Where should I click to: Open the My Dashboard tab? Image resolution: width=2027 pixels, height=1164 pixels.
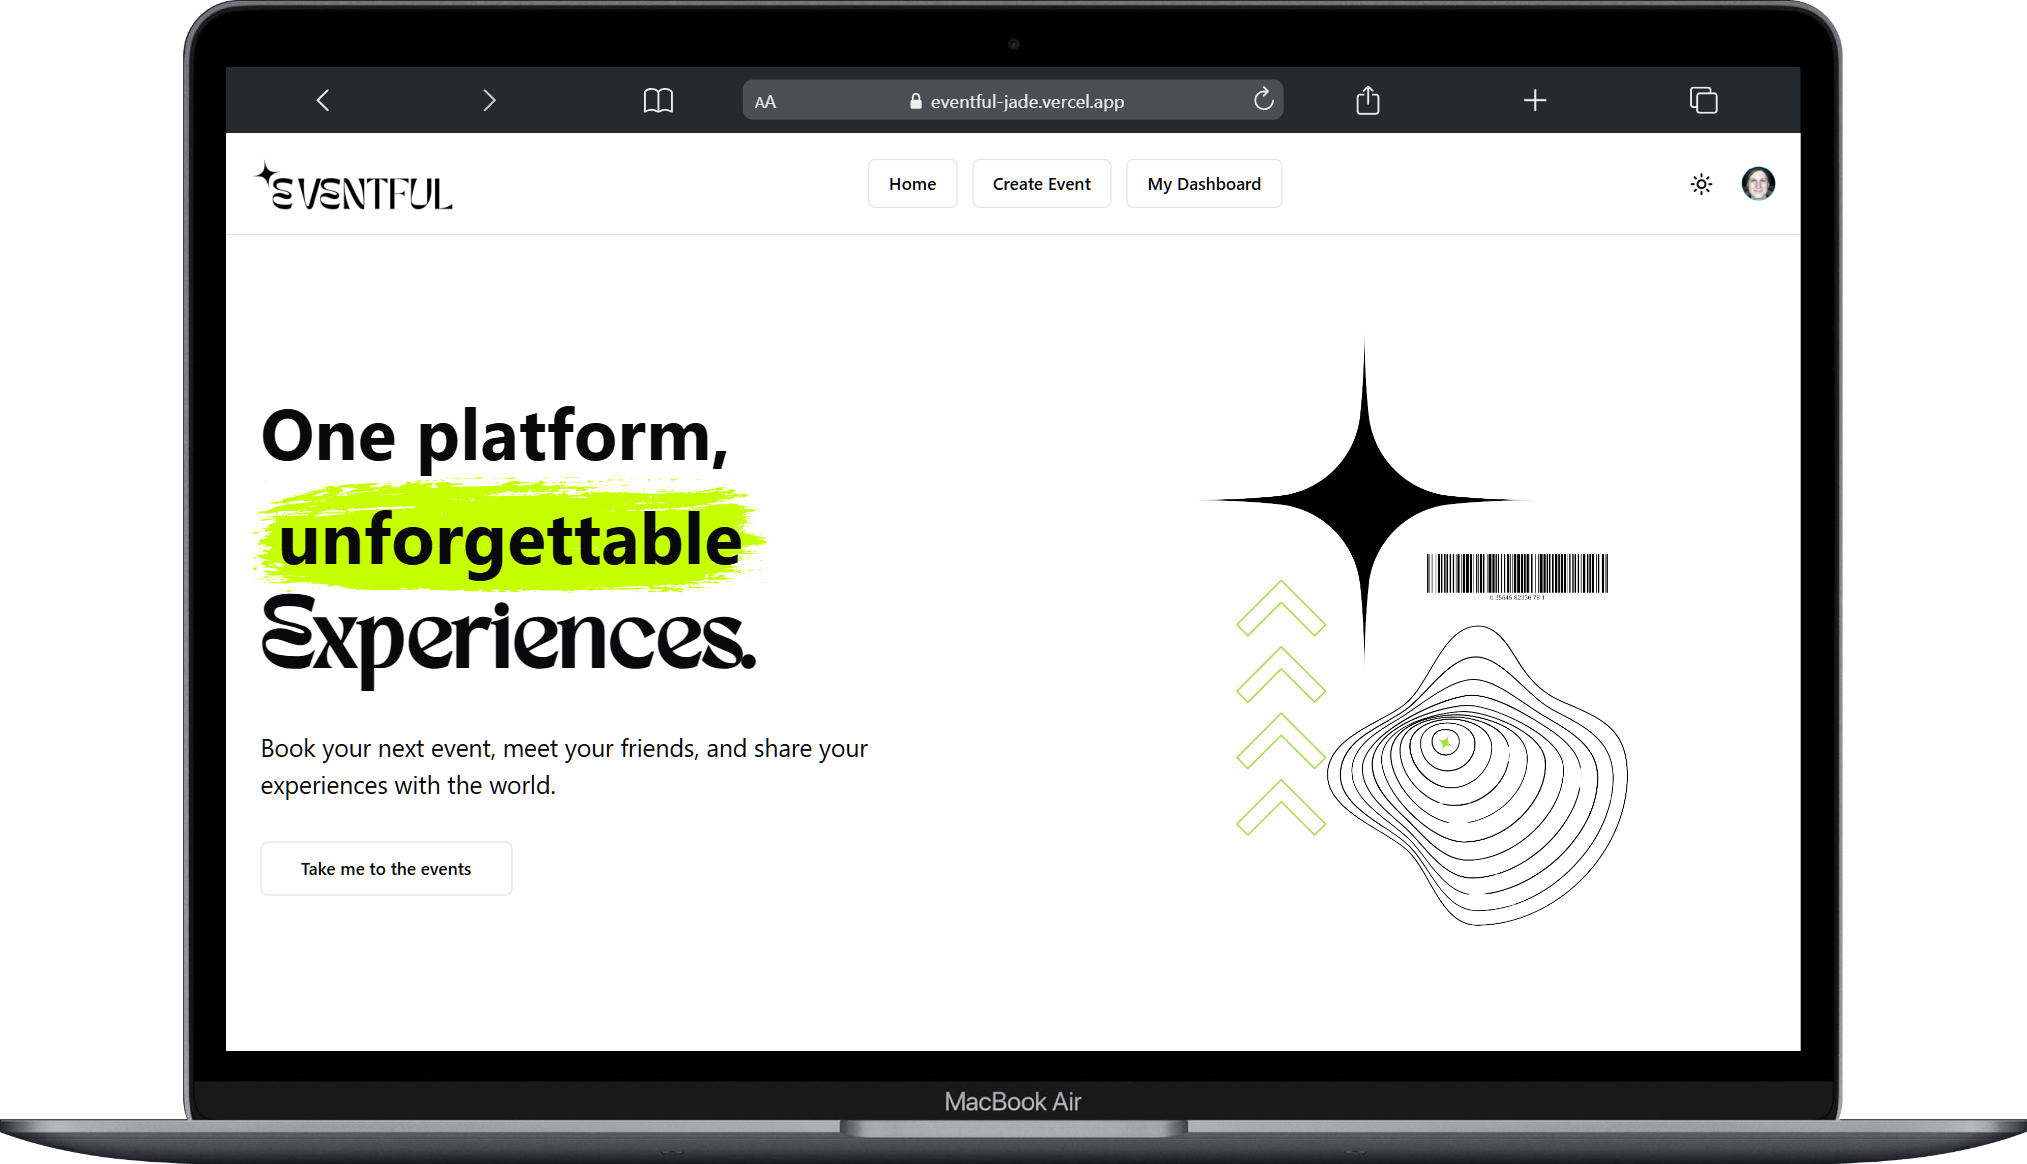[x=1204, y=182]
